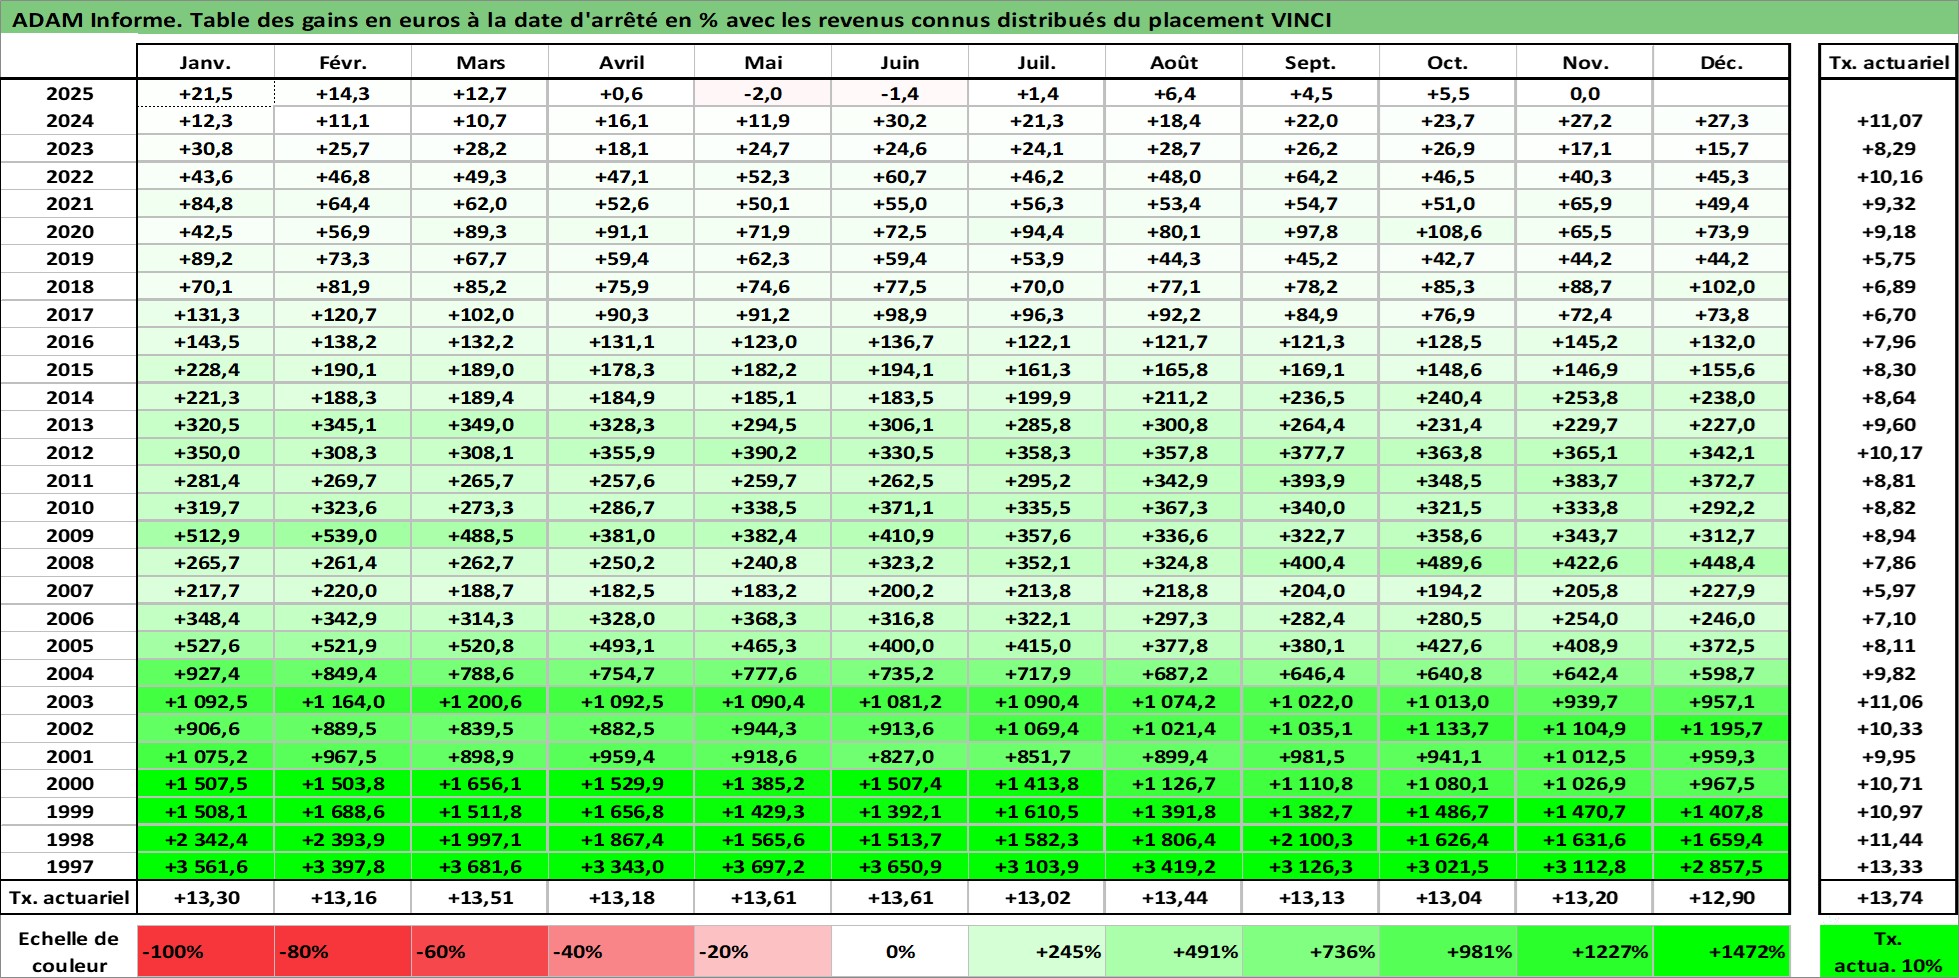Select the 2009 Févr. cell '+539,0'
The width and height of the screenshot is (1959, 978).
click(x=343, y=535)
